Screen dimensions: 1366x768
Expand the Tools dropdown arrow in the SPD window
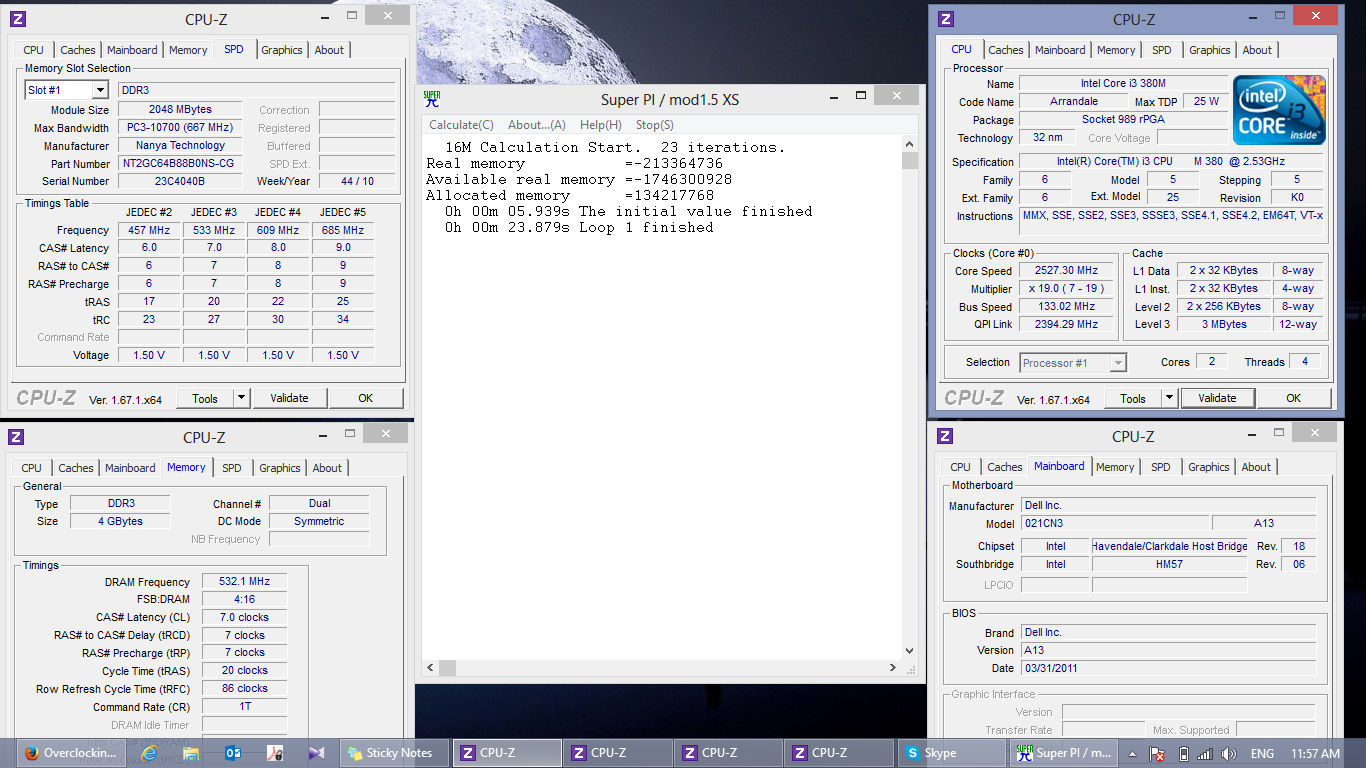point(241,398)
